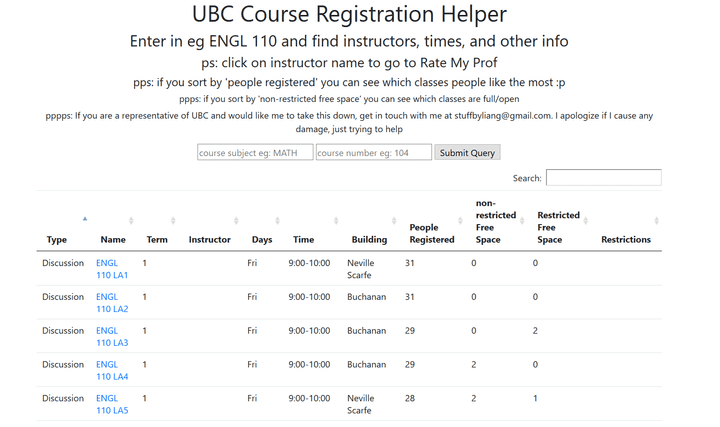Click non-restricted free space 2 in LA4 row
Screen dimensions: 720x427
[x=473, y=365]
